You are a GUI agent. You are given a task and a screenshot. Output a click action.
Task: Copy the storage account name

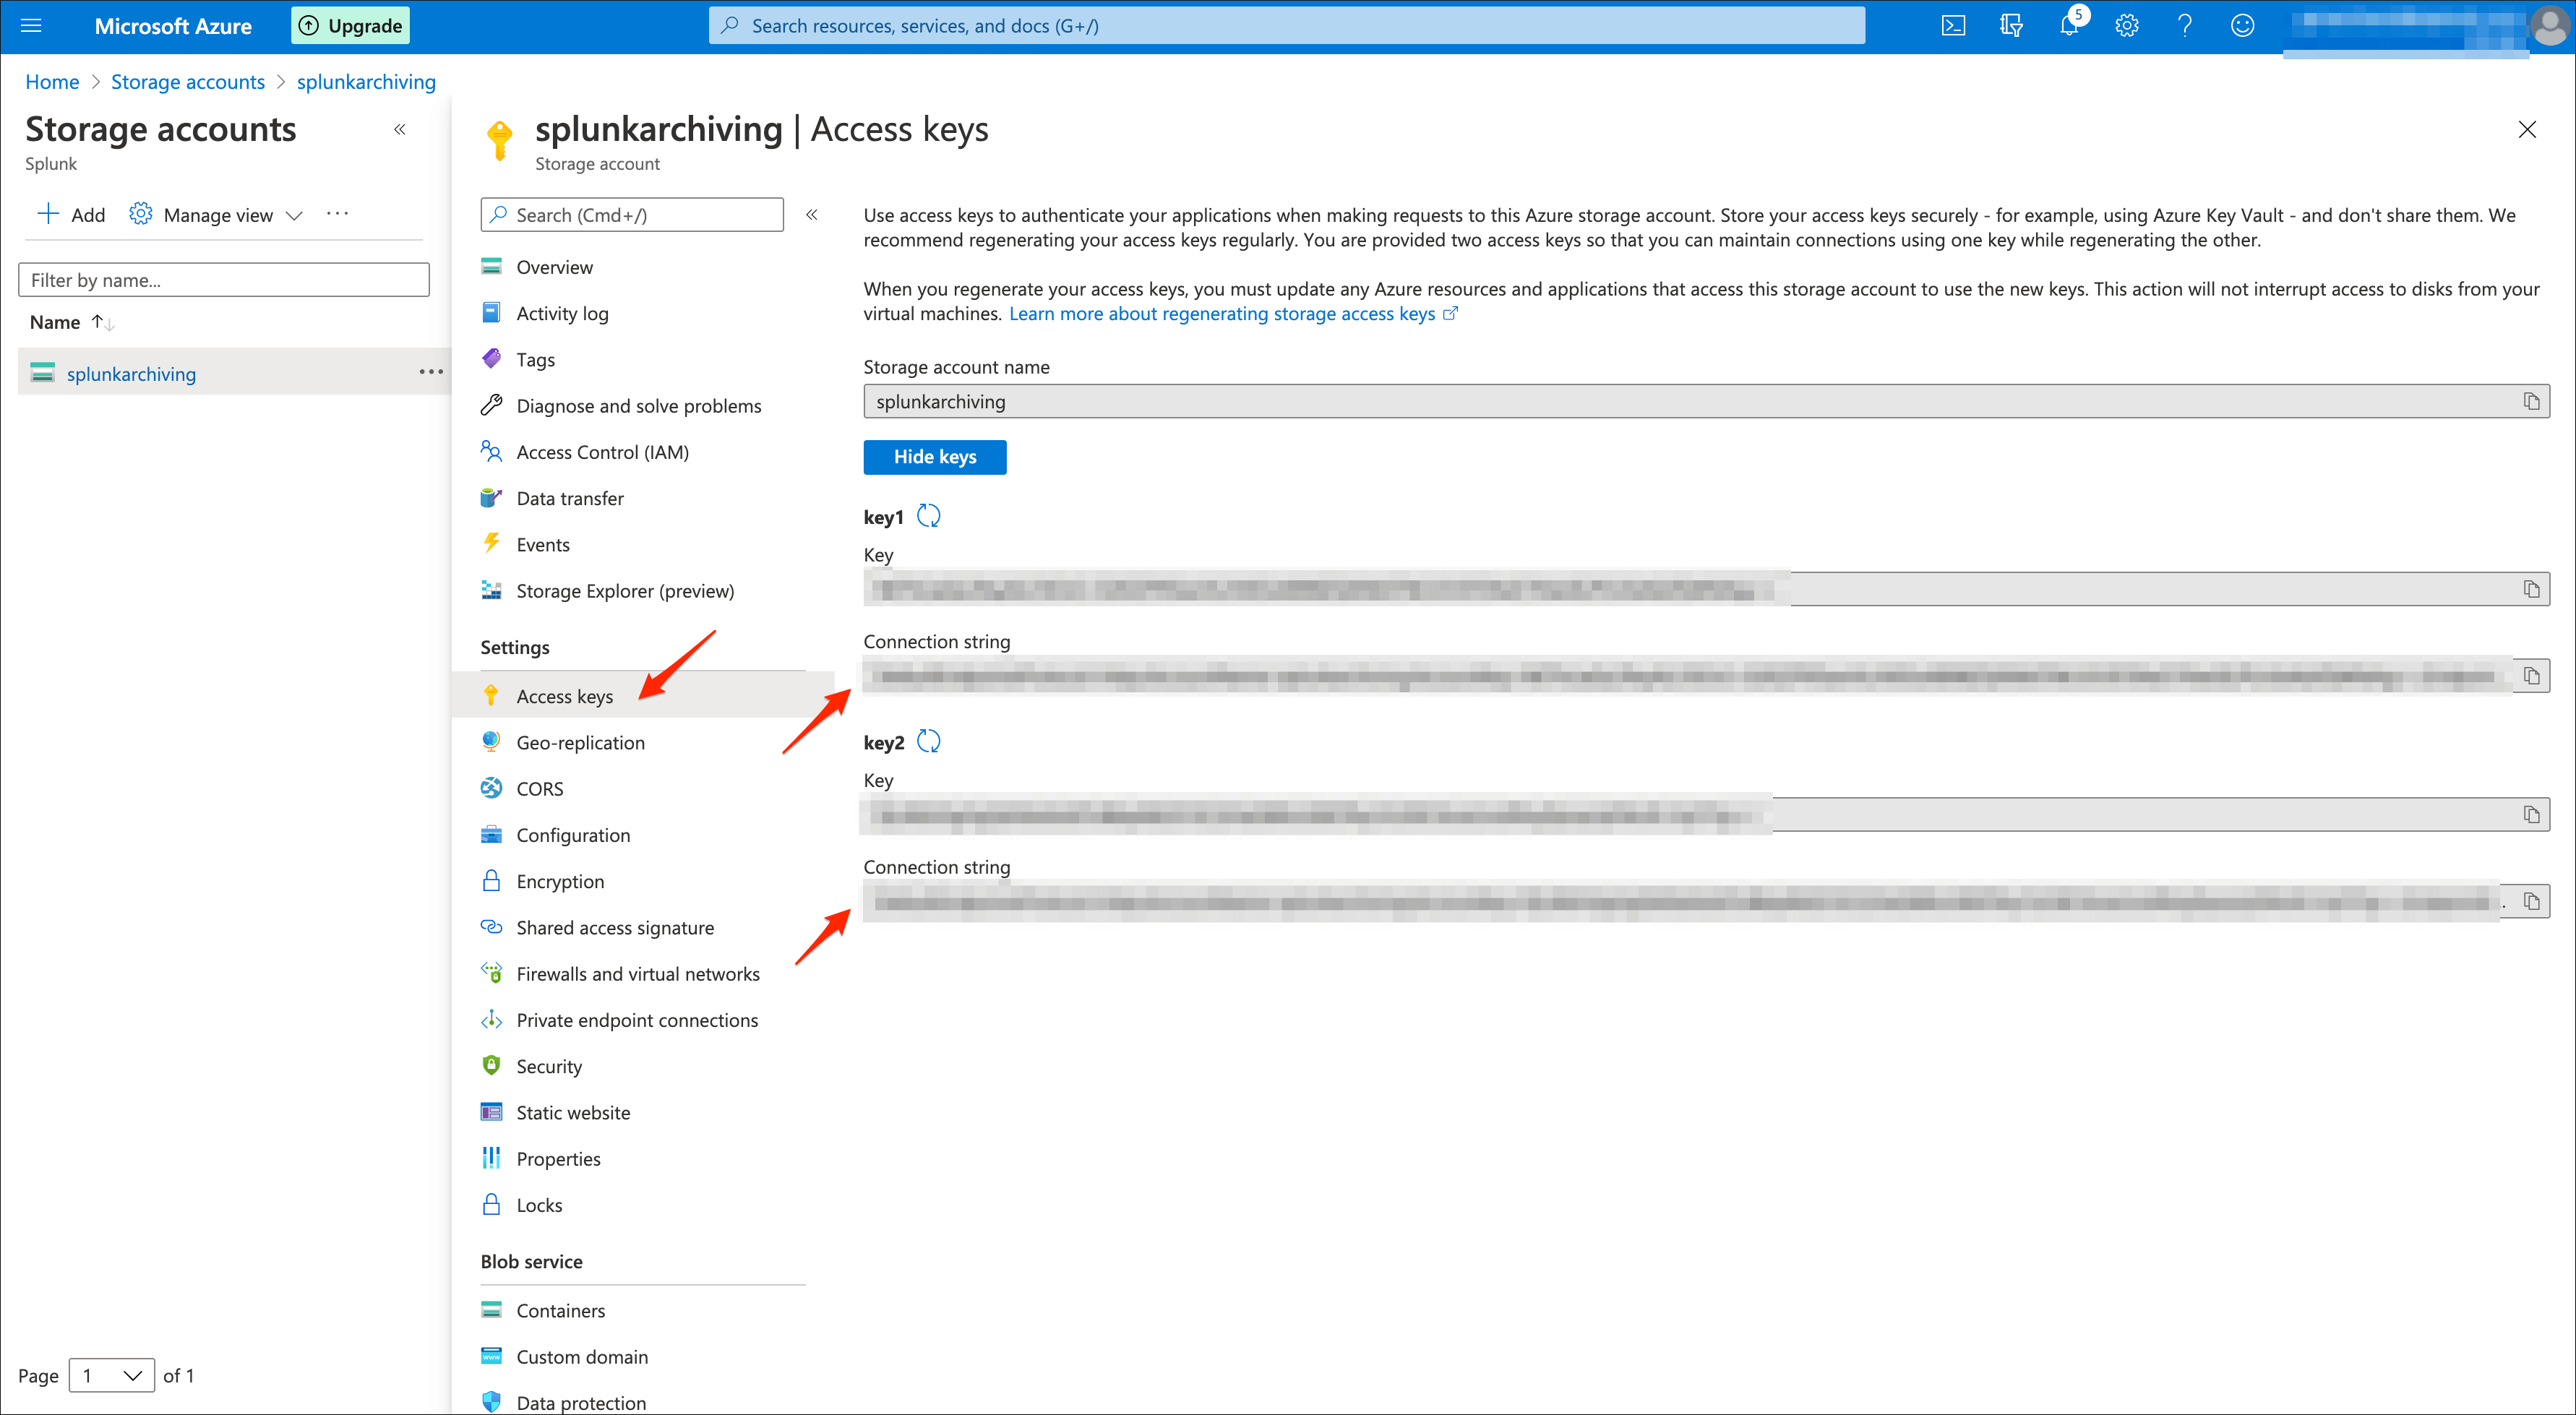coord(2531,402)
